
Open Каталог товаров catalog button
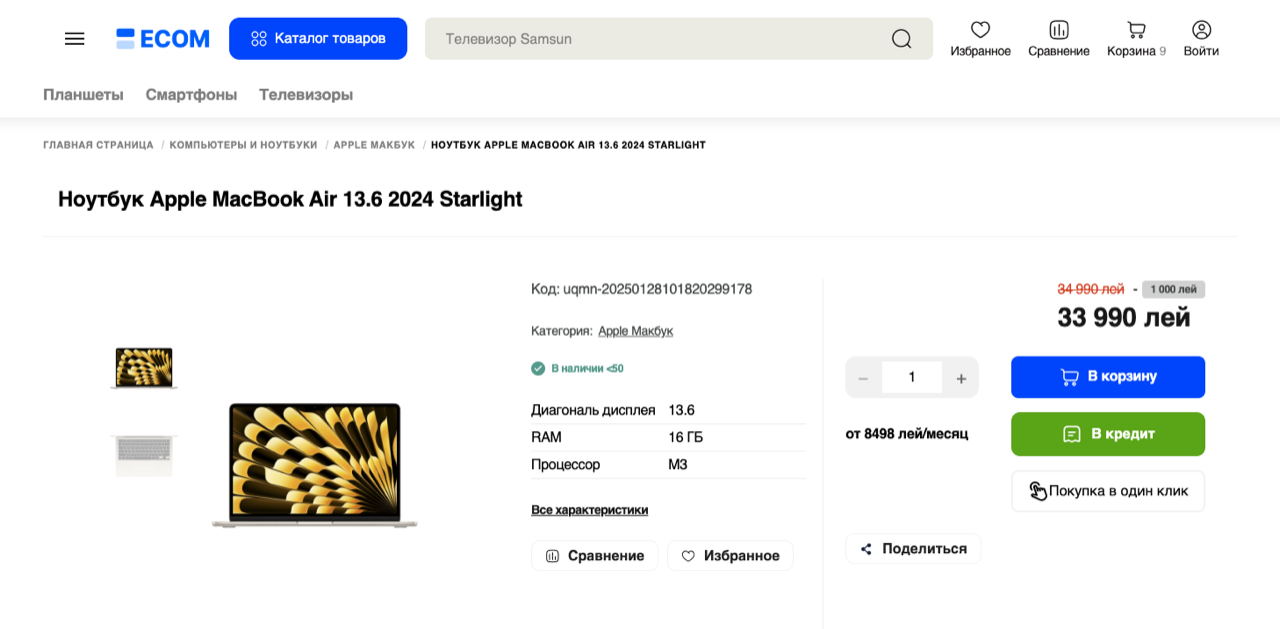click(x=318, y=39)
